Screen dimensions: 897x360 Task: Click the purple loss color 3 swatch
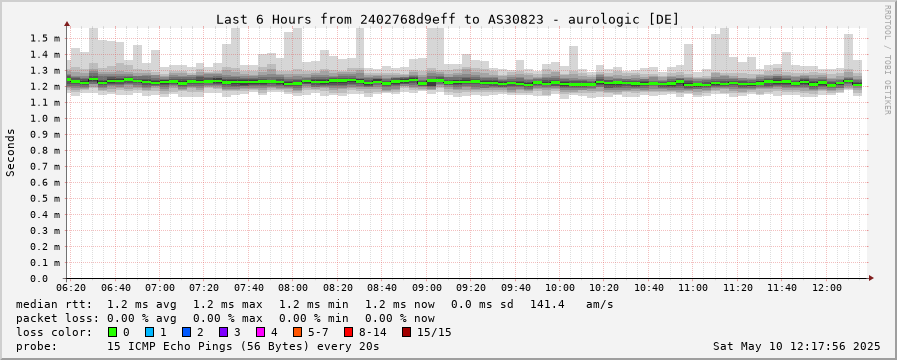point(223,332)
